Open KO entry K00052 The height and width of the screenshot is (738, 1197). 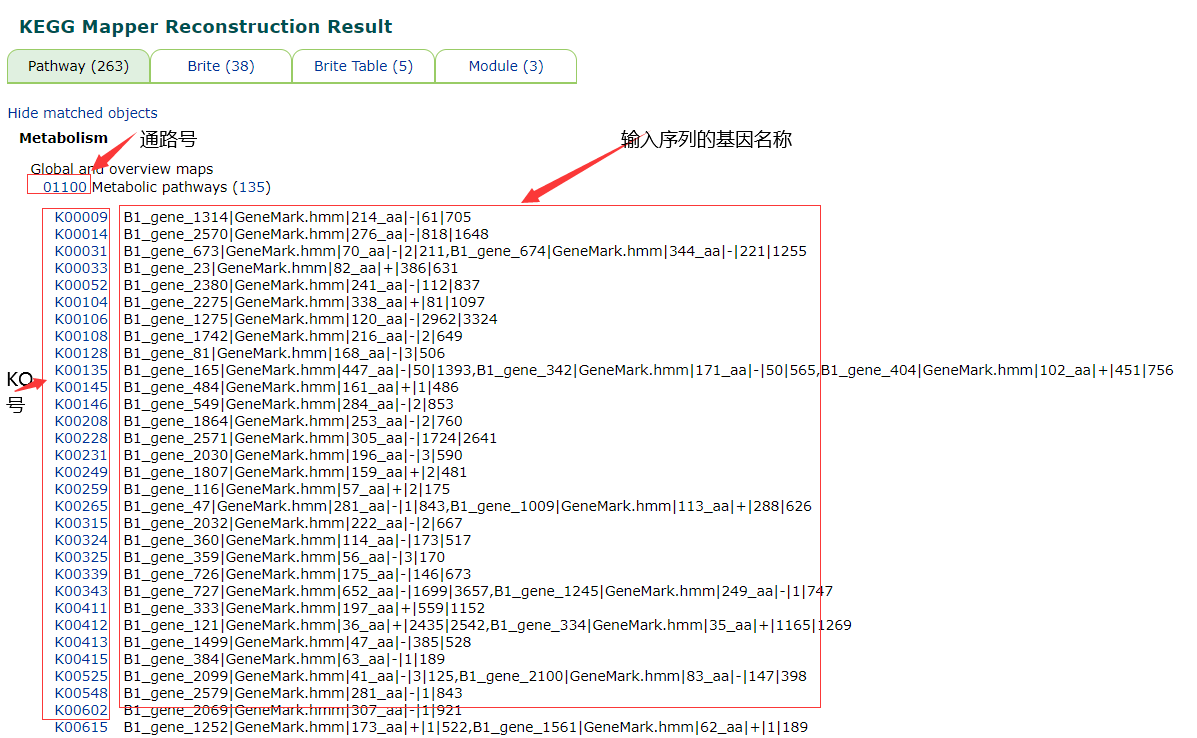[x=81, y=285]
